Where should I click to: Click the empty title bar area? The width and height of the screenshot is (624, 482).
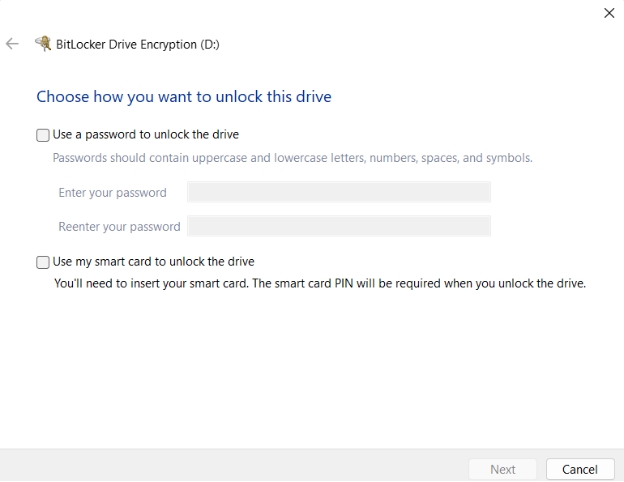[300, 14]
